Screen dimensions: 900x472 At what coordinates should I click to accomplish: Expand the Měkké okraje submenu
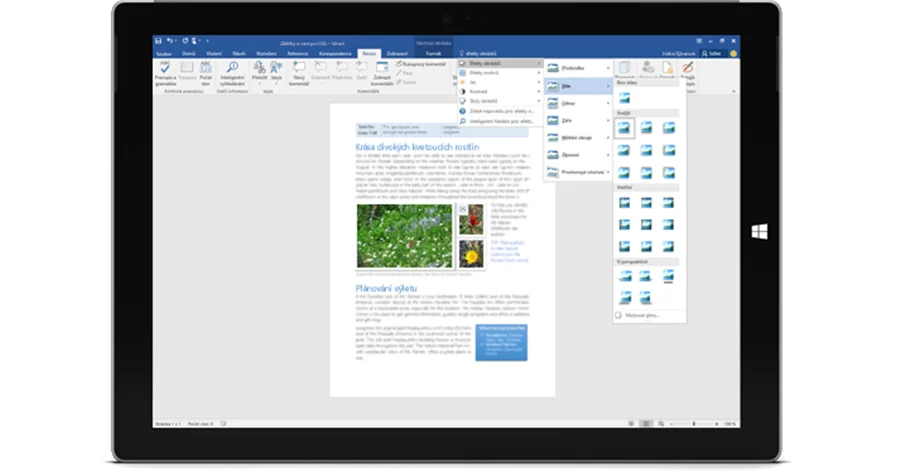(578, 138)
